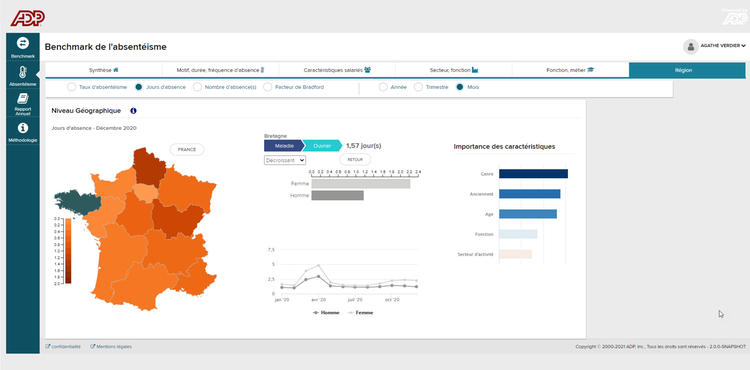Open the Décroissant sort dropdown
The height and width of the screenshot is (370, 750).
(x=285, y=160)
